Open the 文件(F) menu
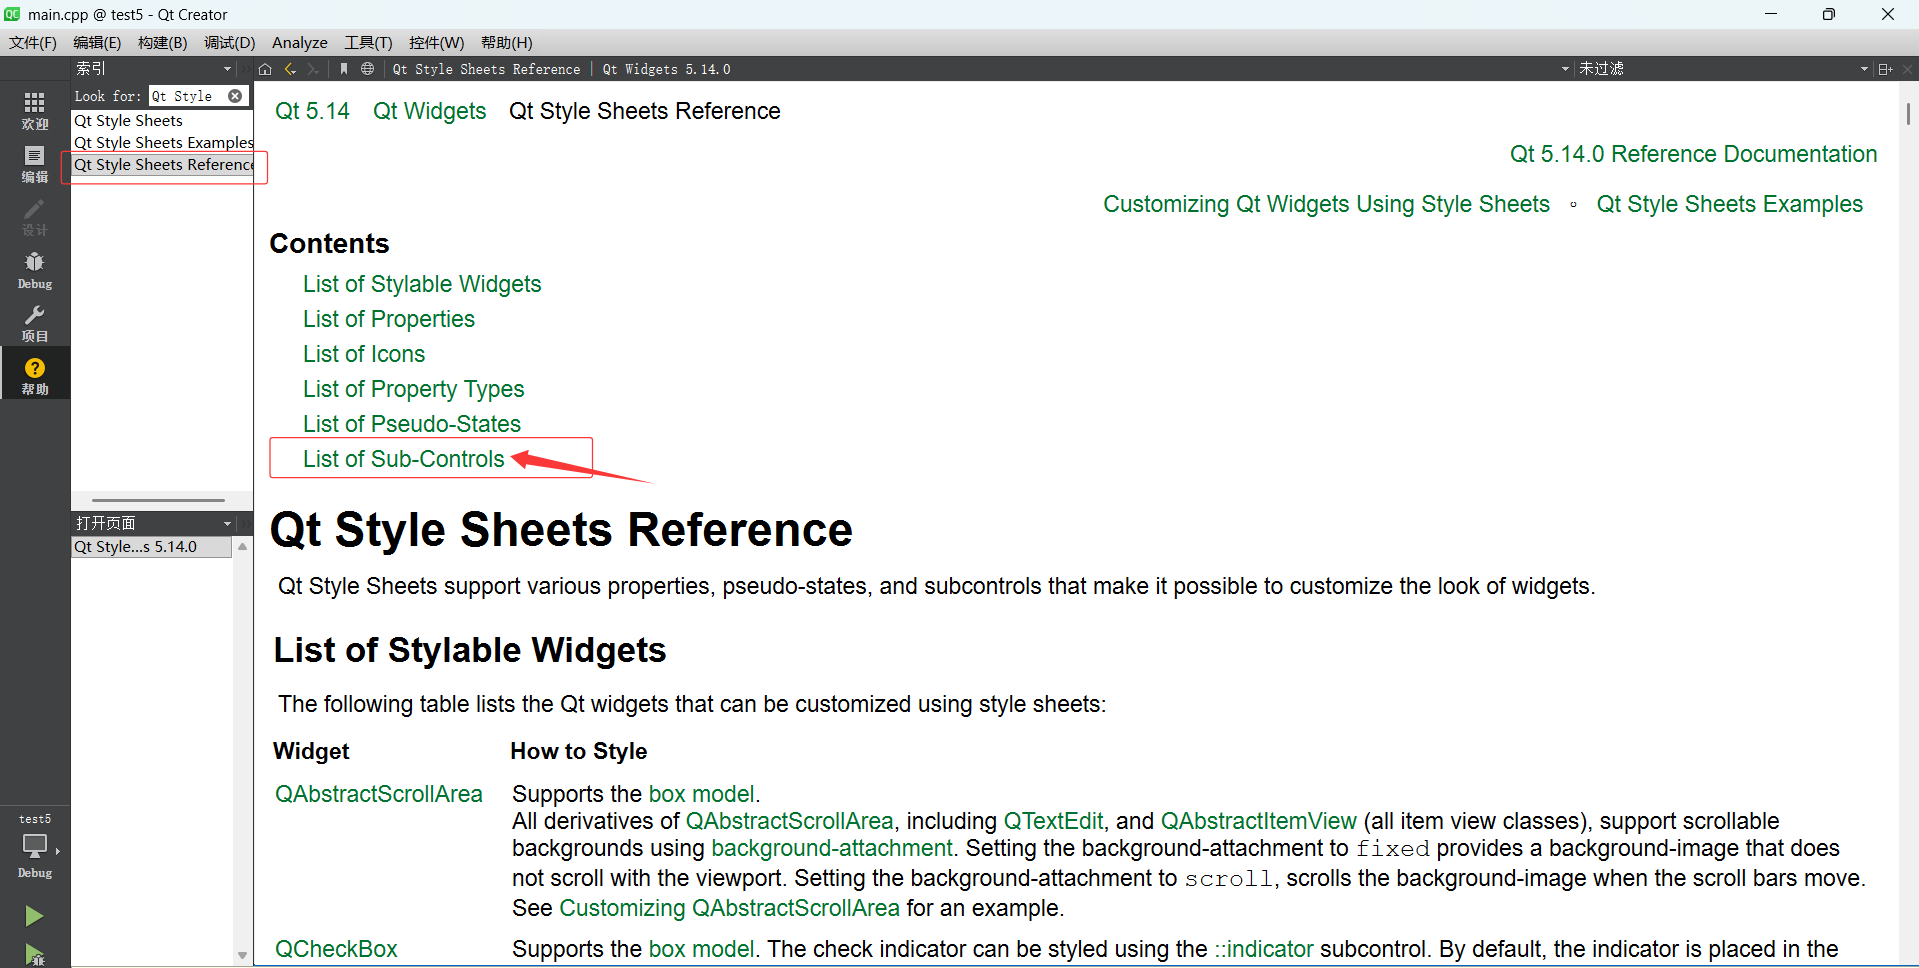 pyautogui.click(x=33, y=42)
